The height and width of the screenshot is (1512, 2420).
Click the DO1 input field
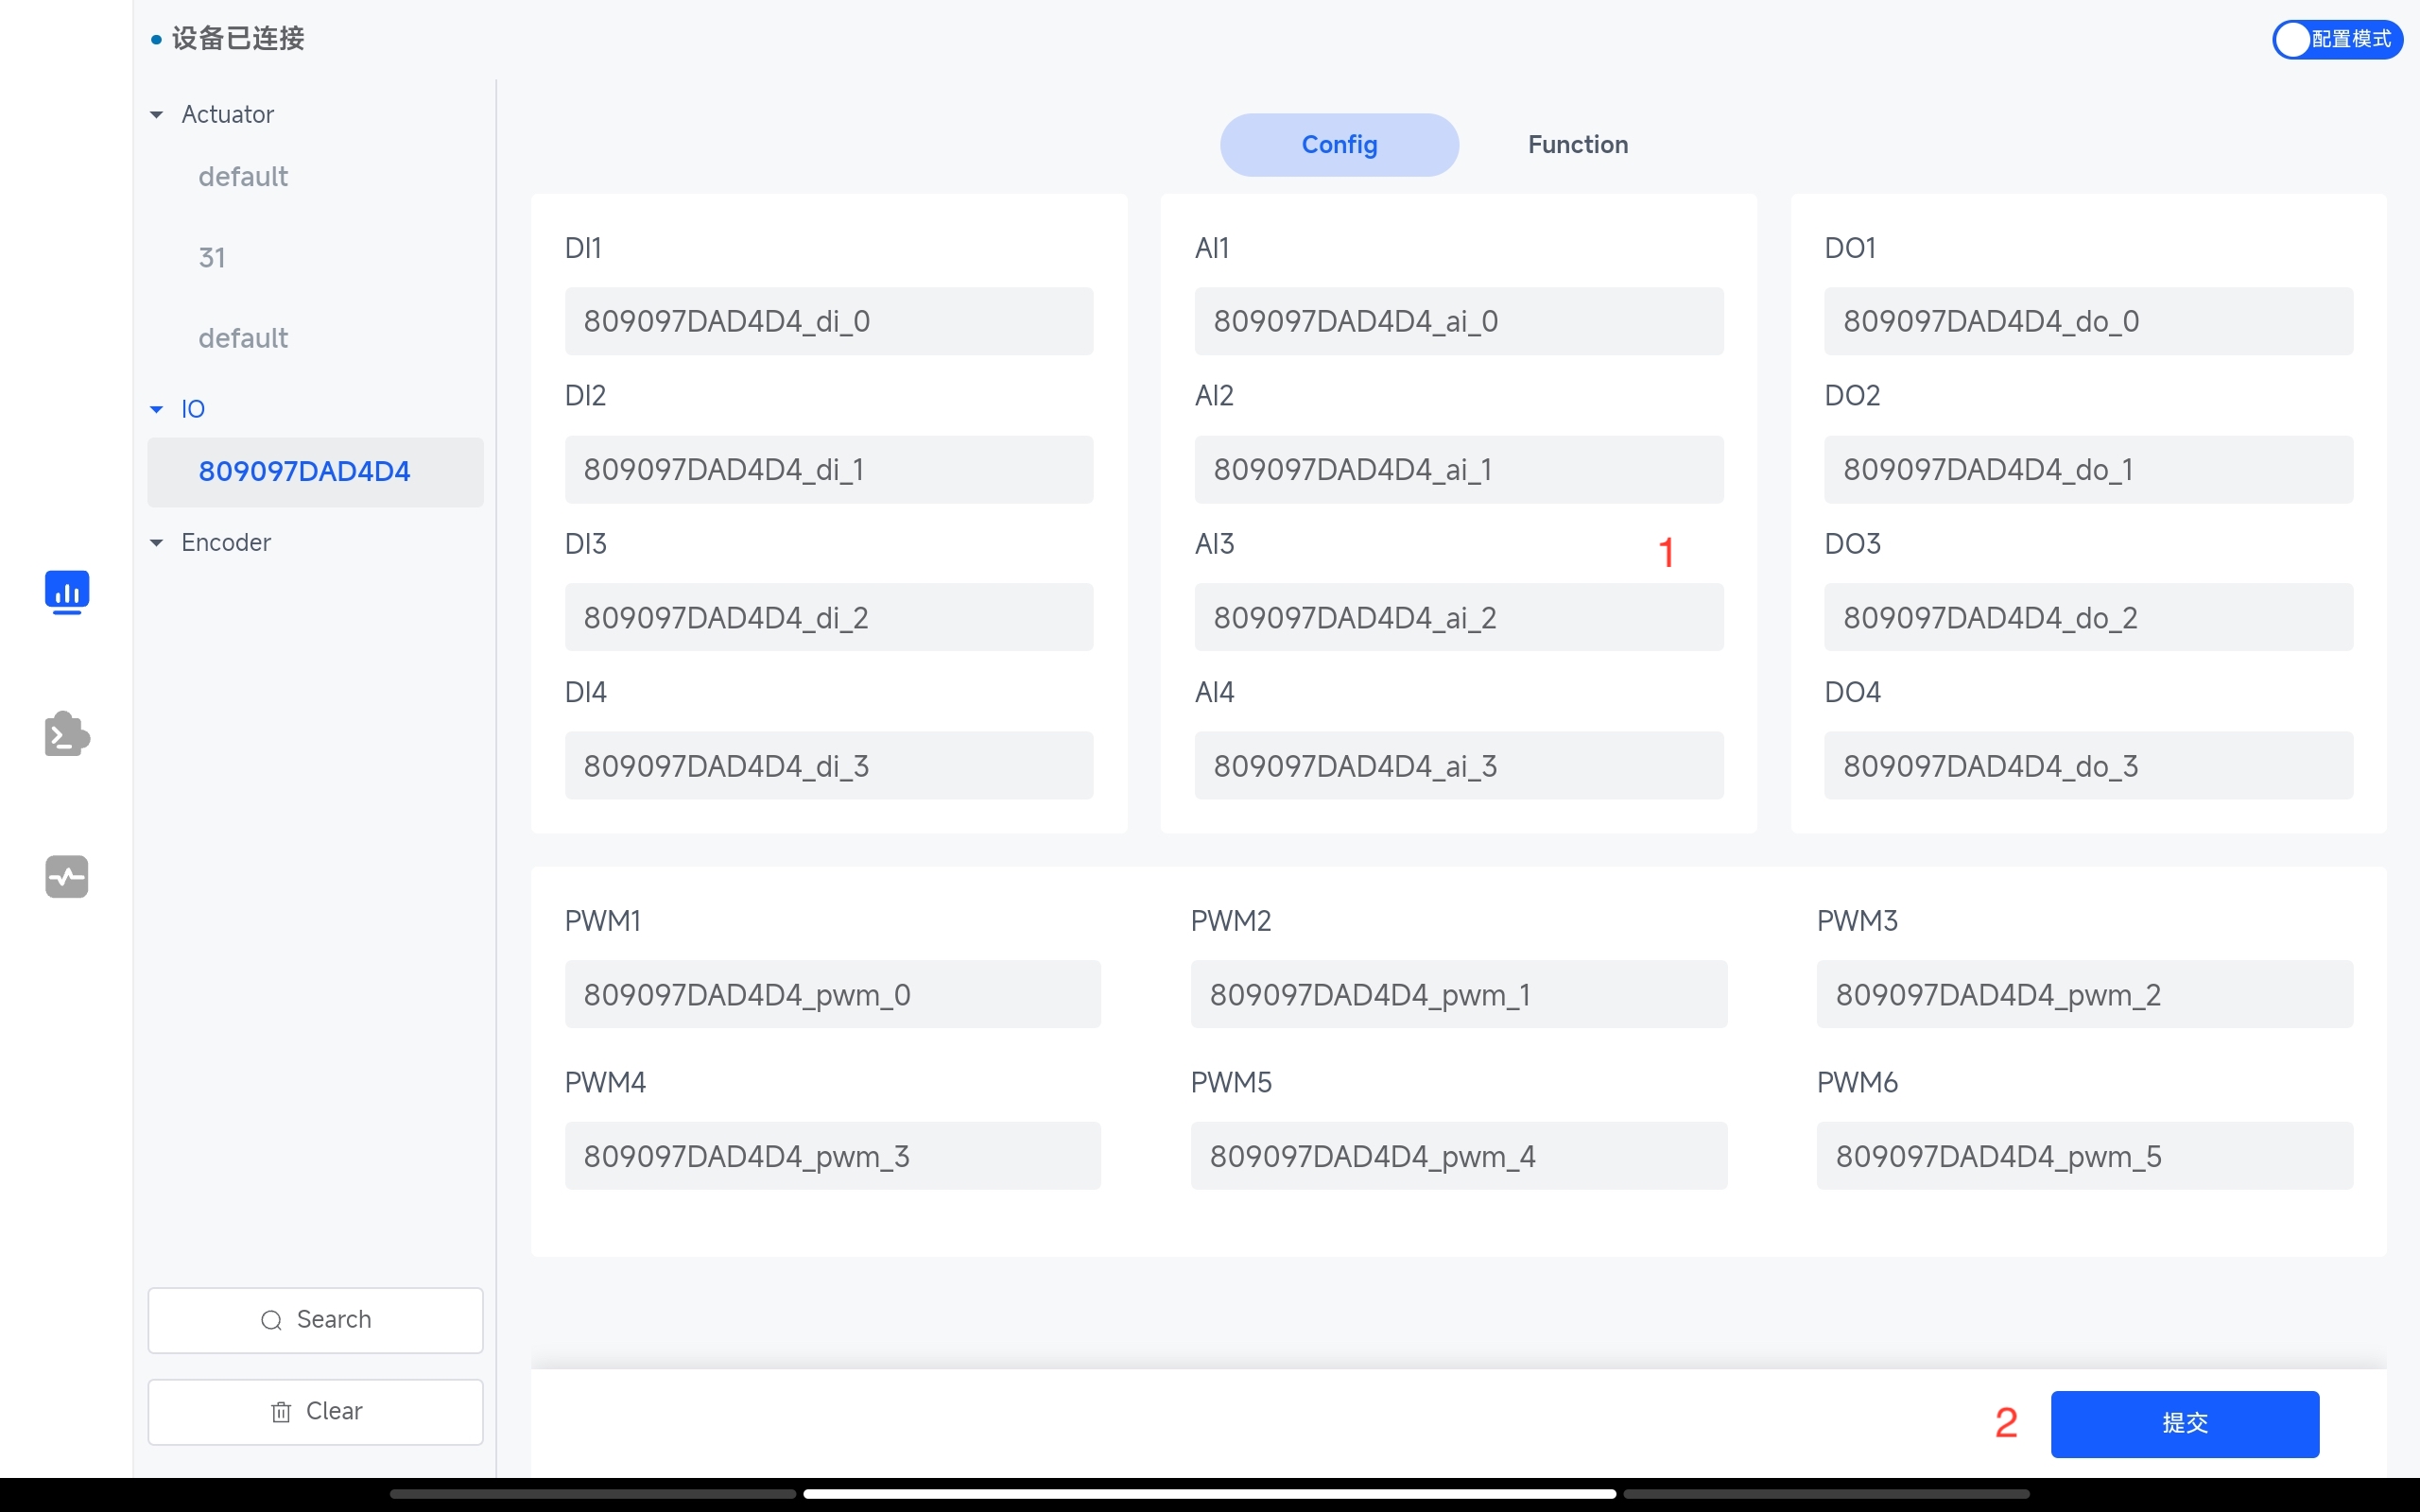point(2089,321)
